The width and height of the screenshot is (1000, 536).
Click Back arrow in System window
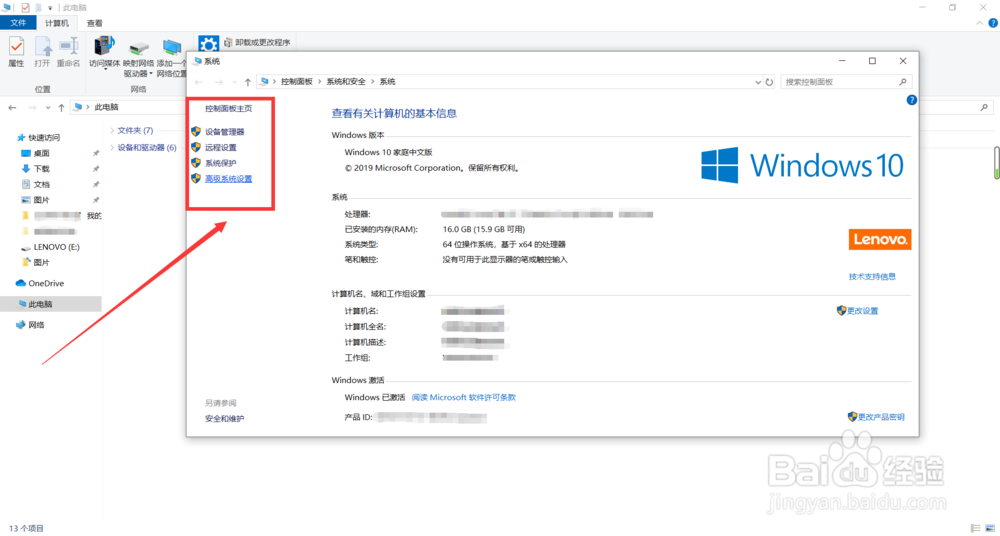tap(199, 82)
